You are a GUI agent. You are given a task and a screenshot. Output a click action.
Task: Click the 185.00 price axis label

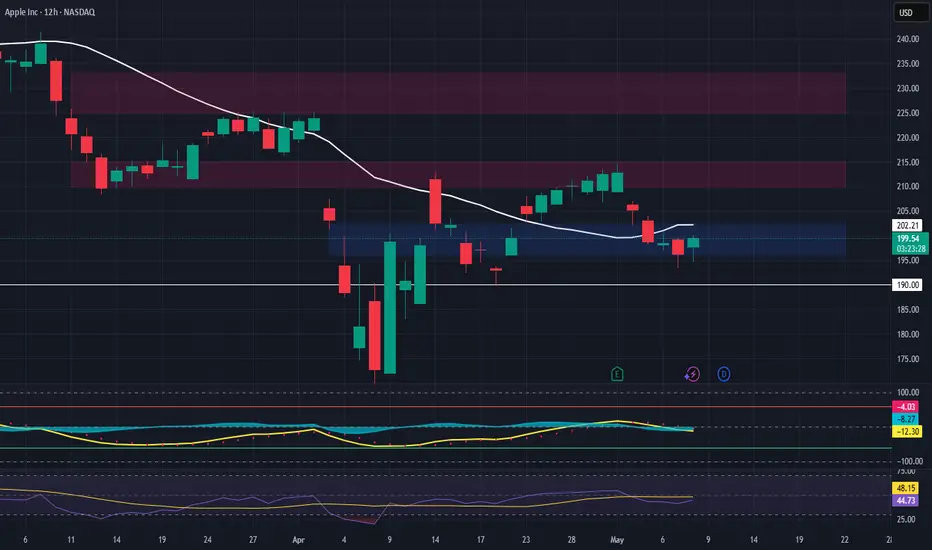pyautogui.click(x=908, y=310)
